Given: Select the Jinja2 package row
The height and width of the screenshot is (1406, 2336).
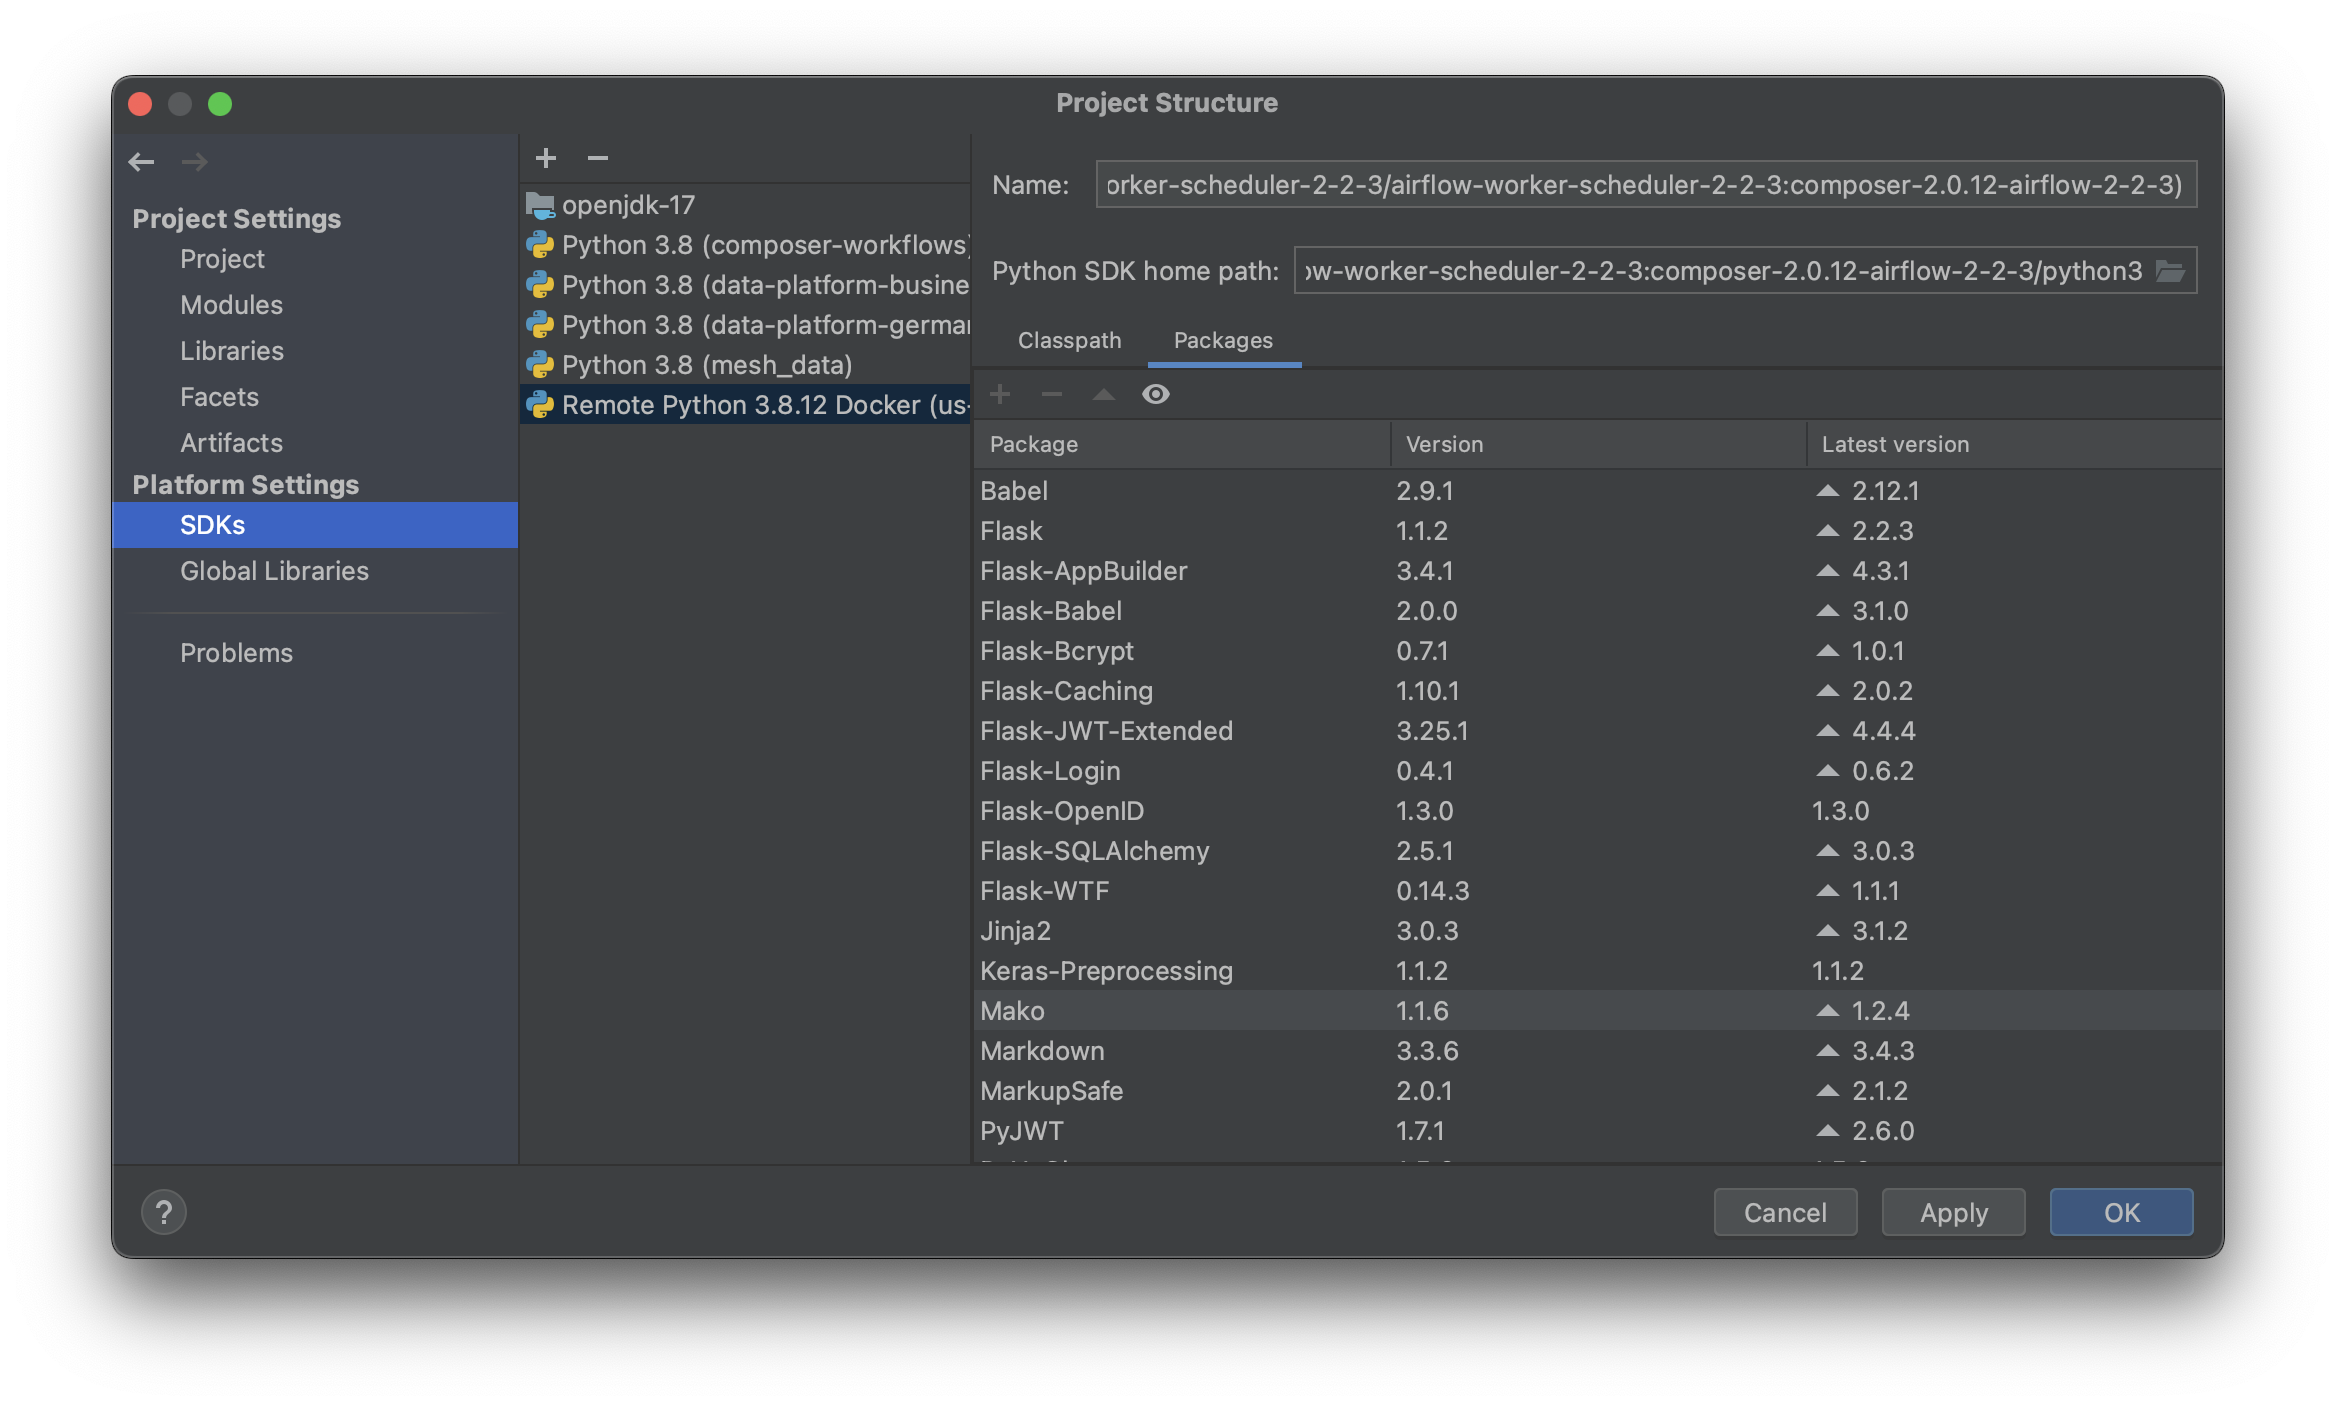Looking at the screenshot, I should pos(1015,931).
